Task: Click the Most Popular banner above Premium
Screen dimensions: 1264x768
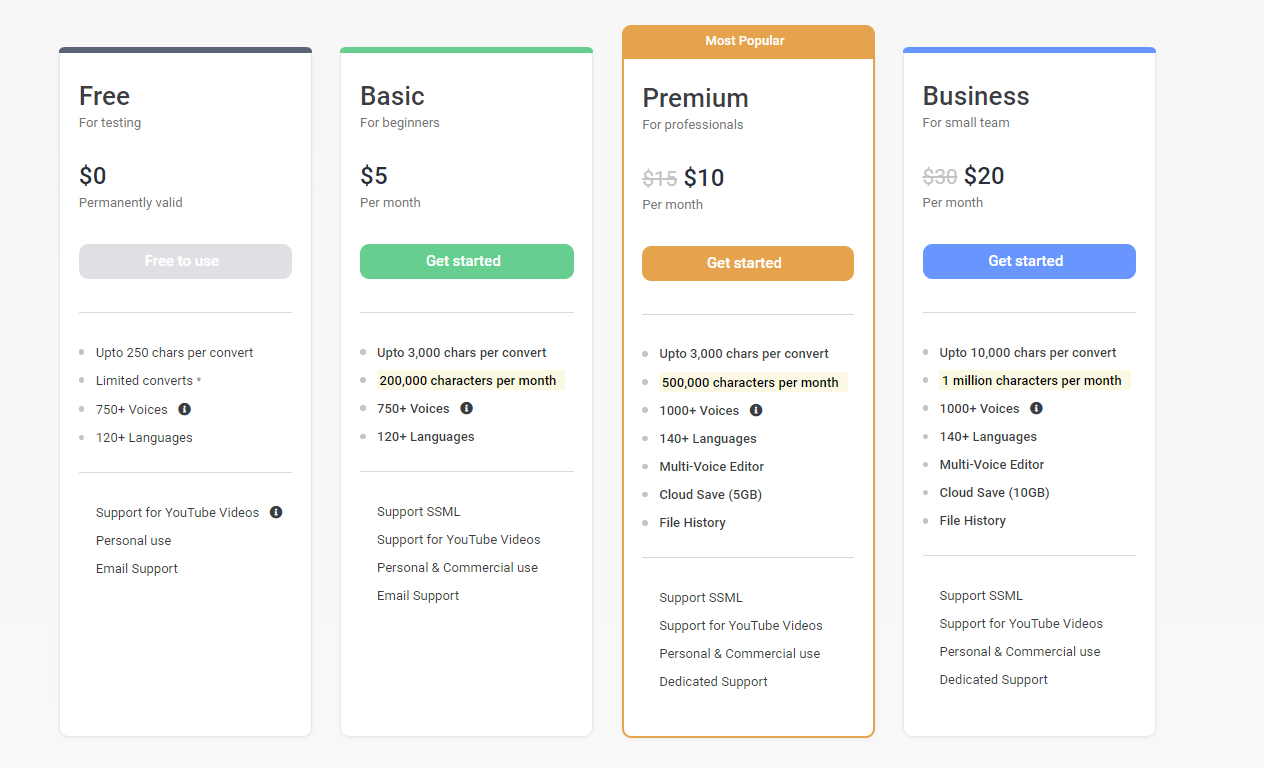Action: point(747,41)
